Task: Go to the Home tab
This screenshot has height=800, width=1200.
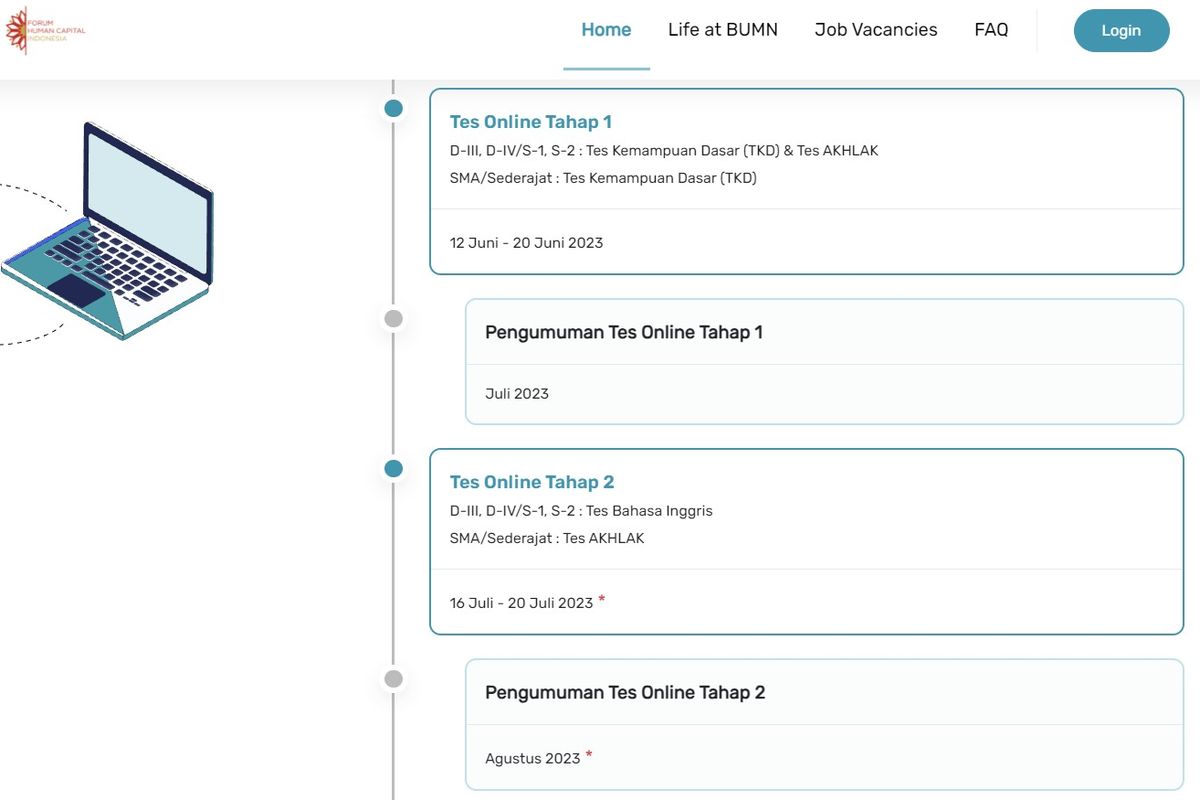Action: (606, 30)
